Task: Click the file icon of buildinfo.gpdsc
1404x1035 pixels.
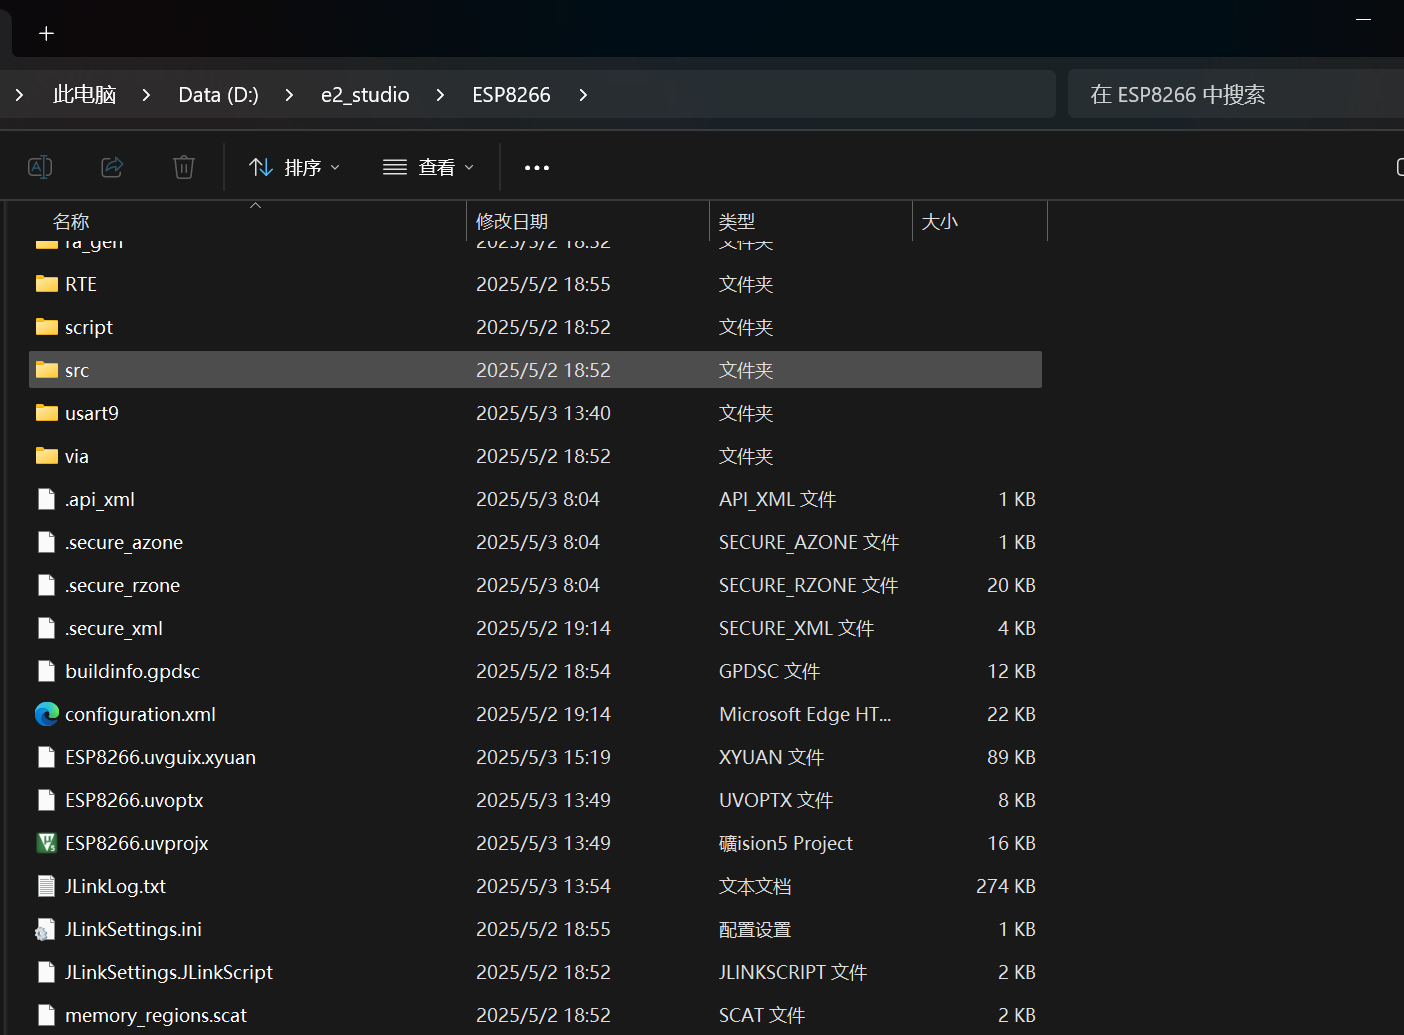Action: [46, 671]
